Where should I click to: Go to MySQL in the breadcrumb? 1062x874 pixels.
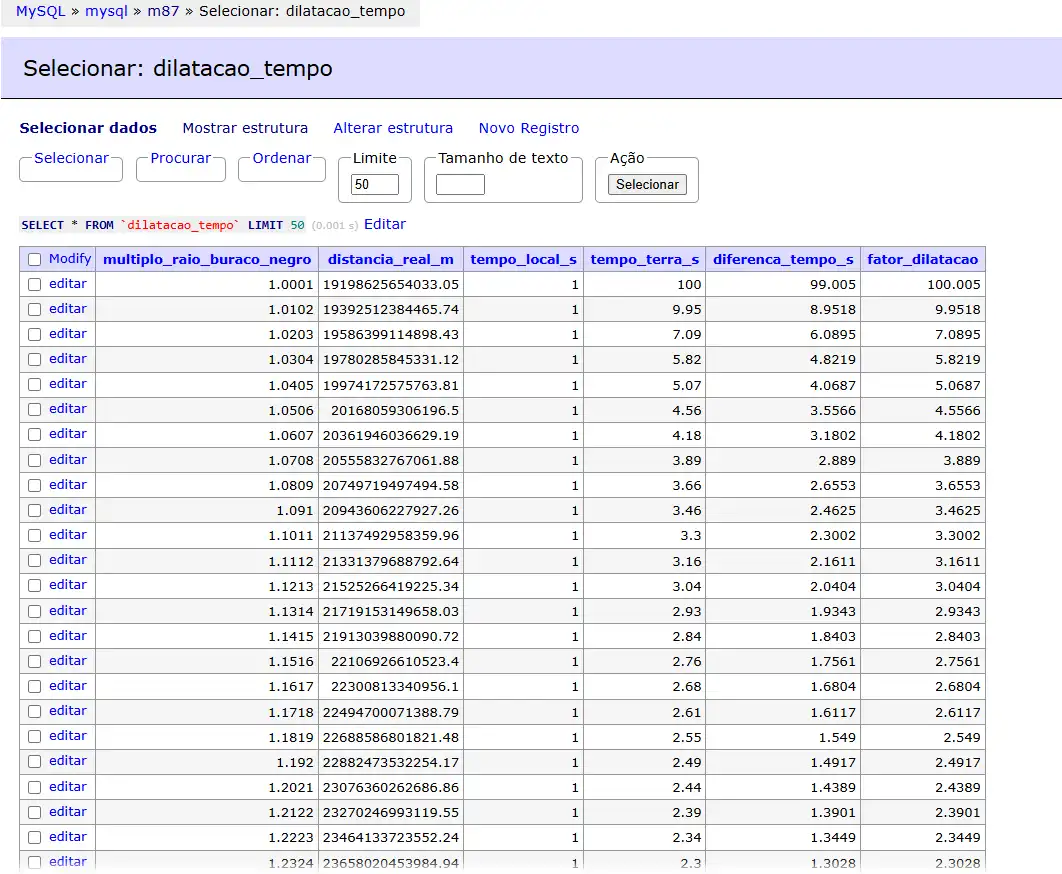pyautogui.click(x=41, y=12)
